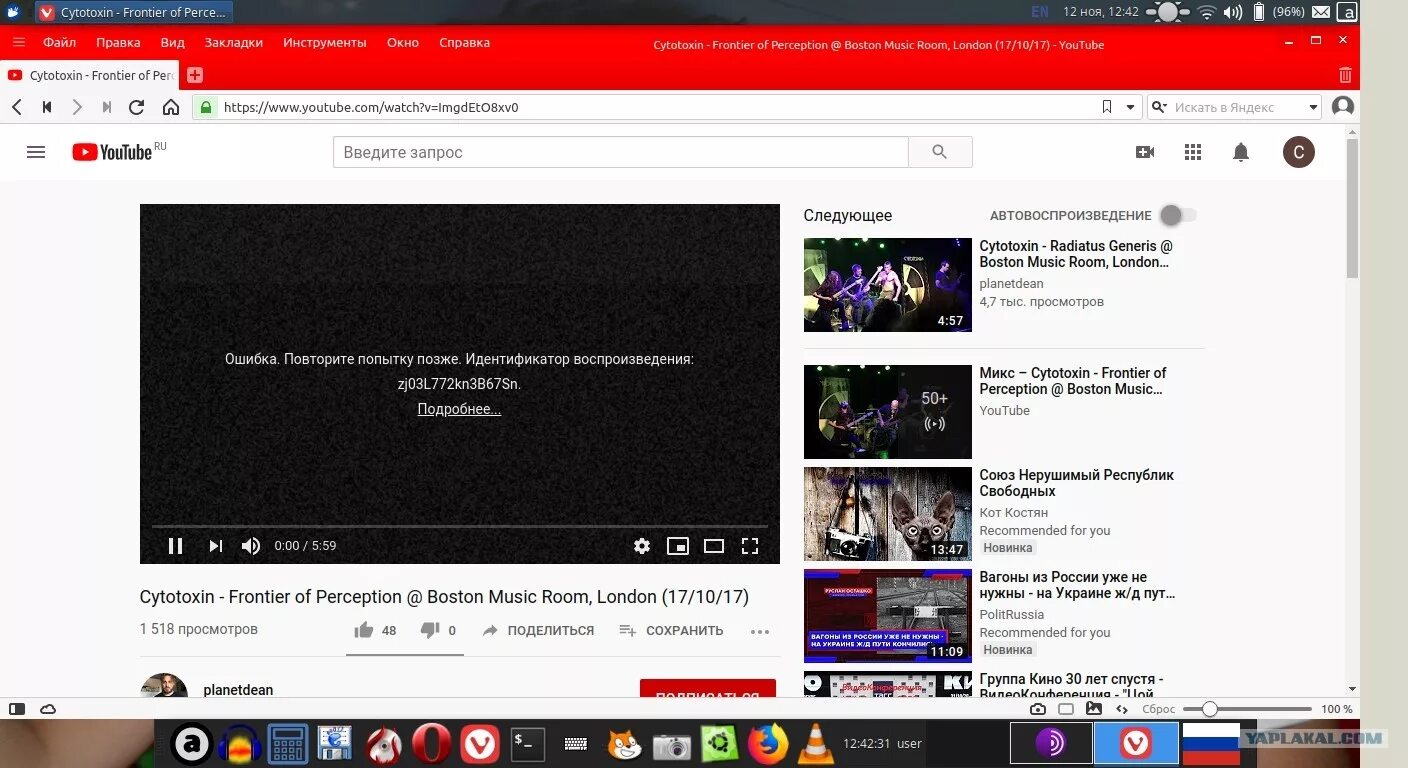This screenshot has width=1408, height=768.
Task: Go back with Vivaldi back arrow
Action: [x=17, y=107]
